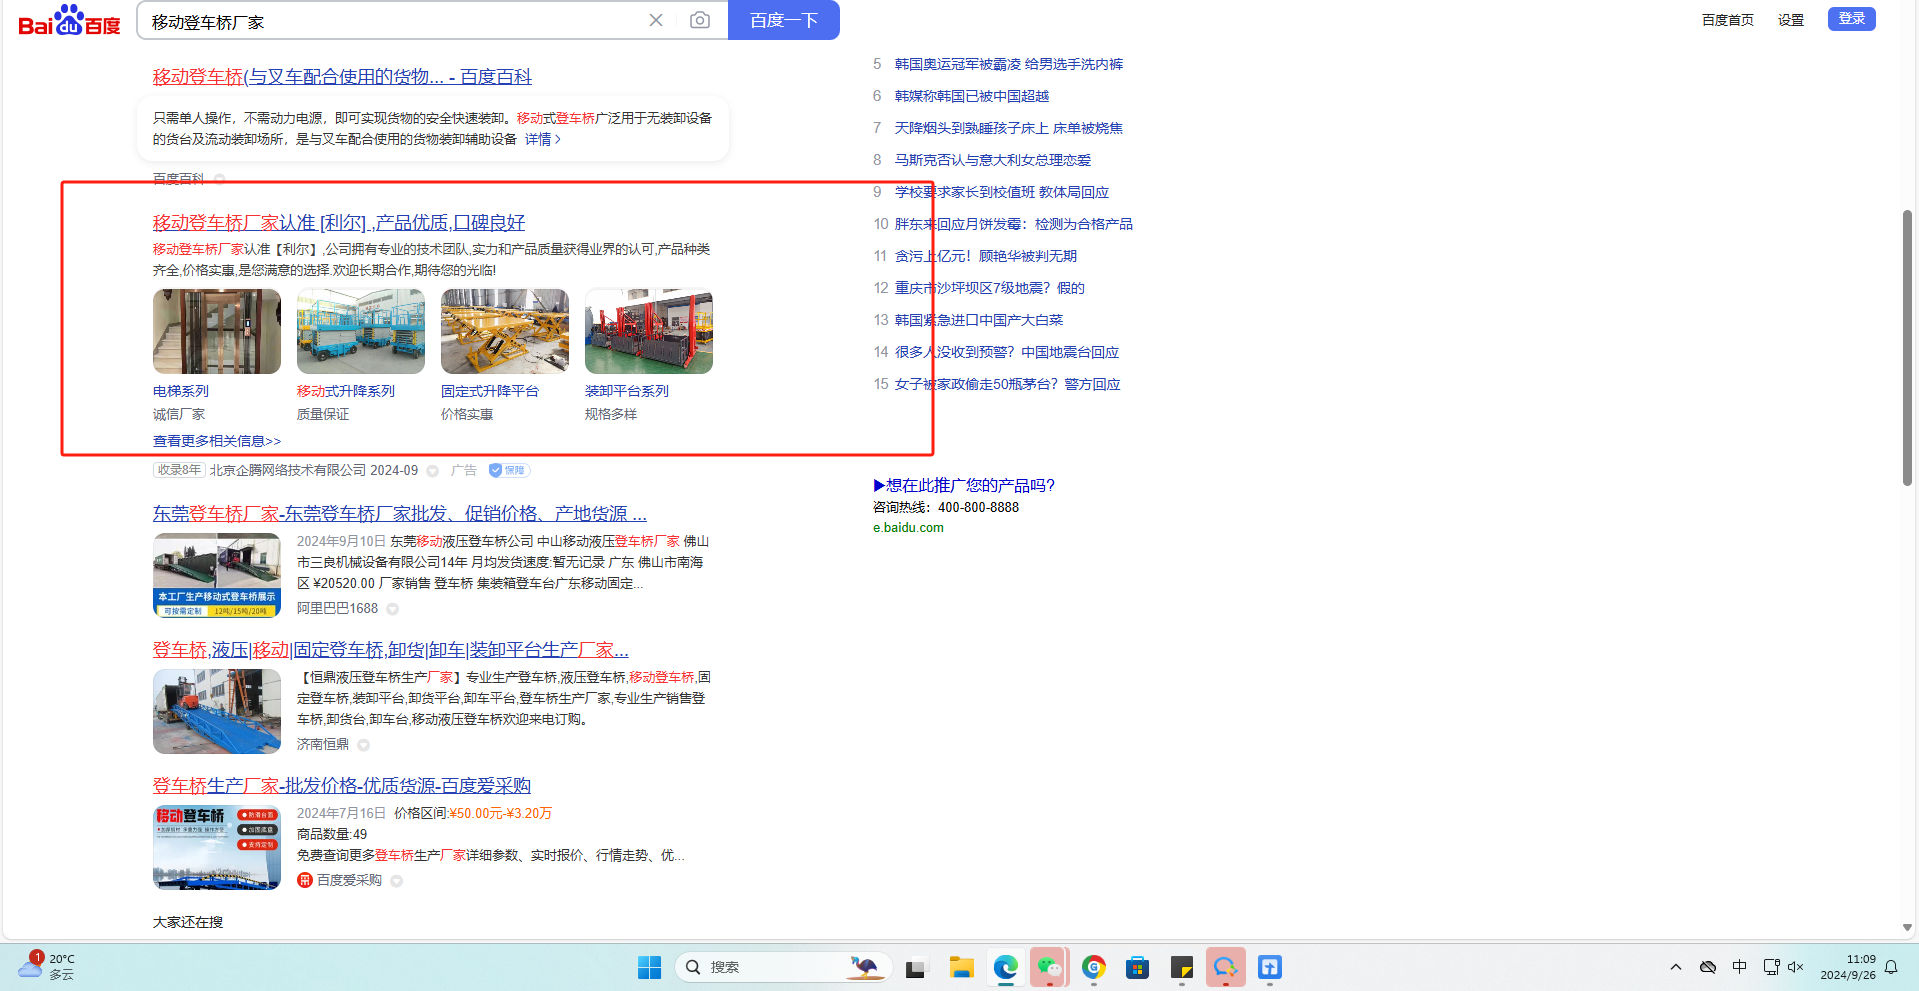Open the 设置 settings menu
The height and width of the screenshot is (991, 1919).
1791,20
